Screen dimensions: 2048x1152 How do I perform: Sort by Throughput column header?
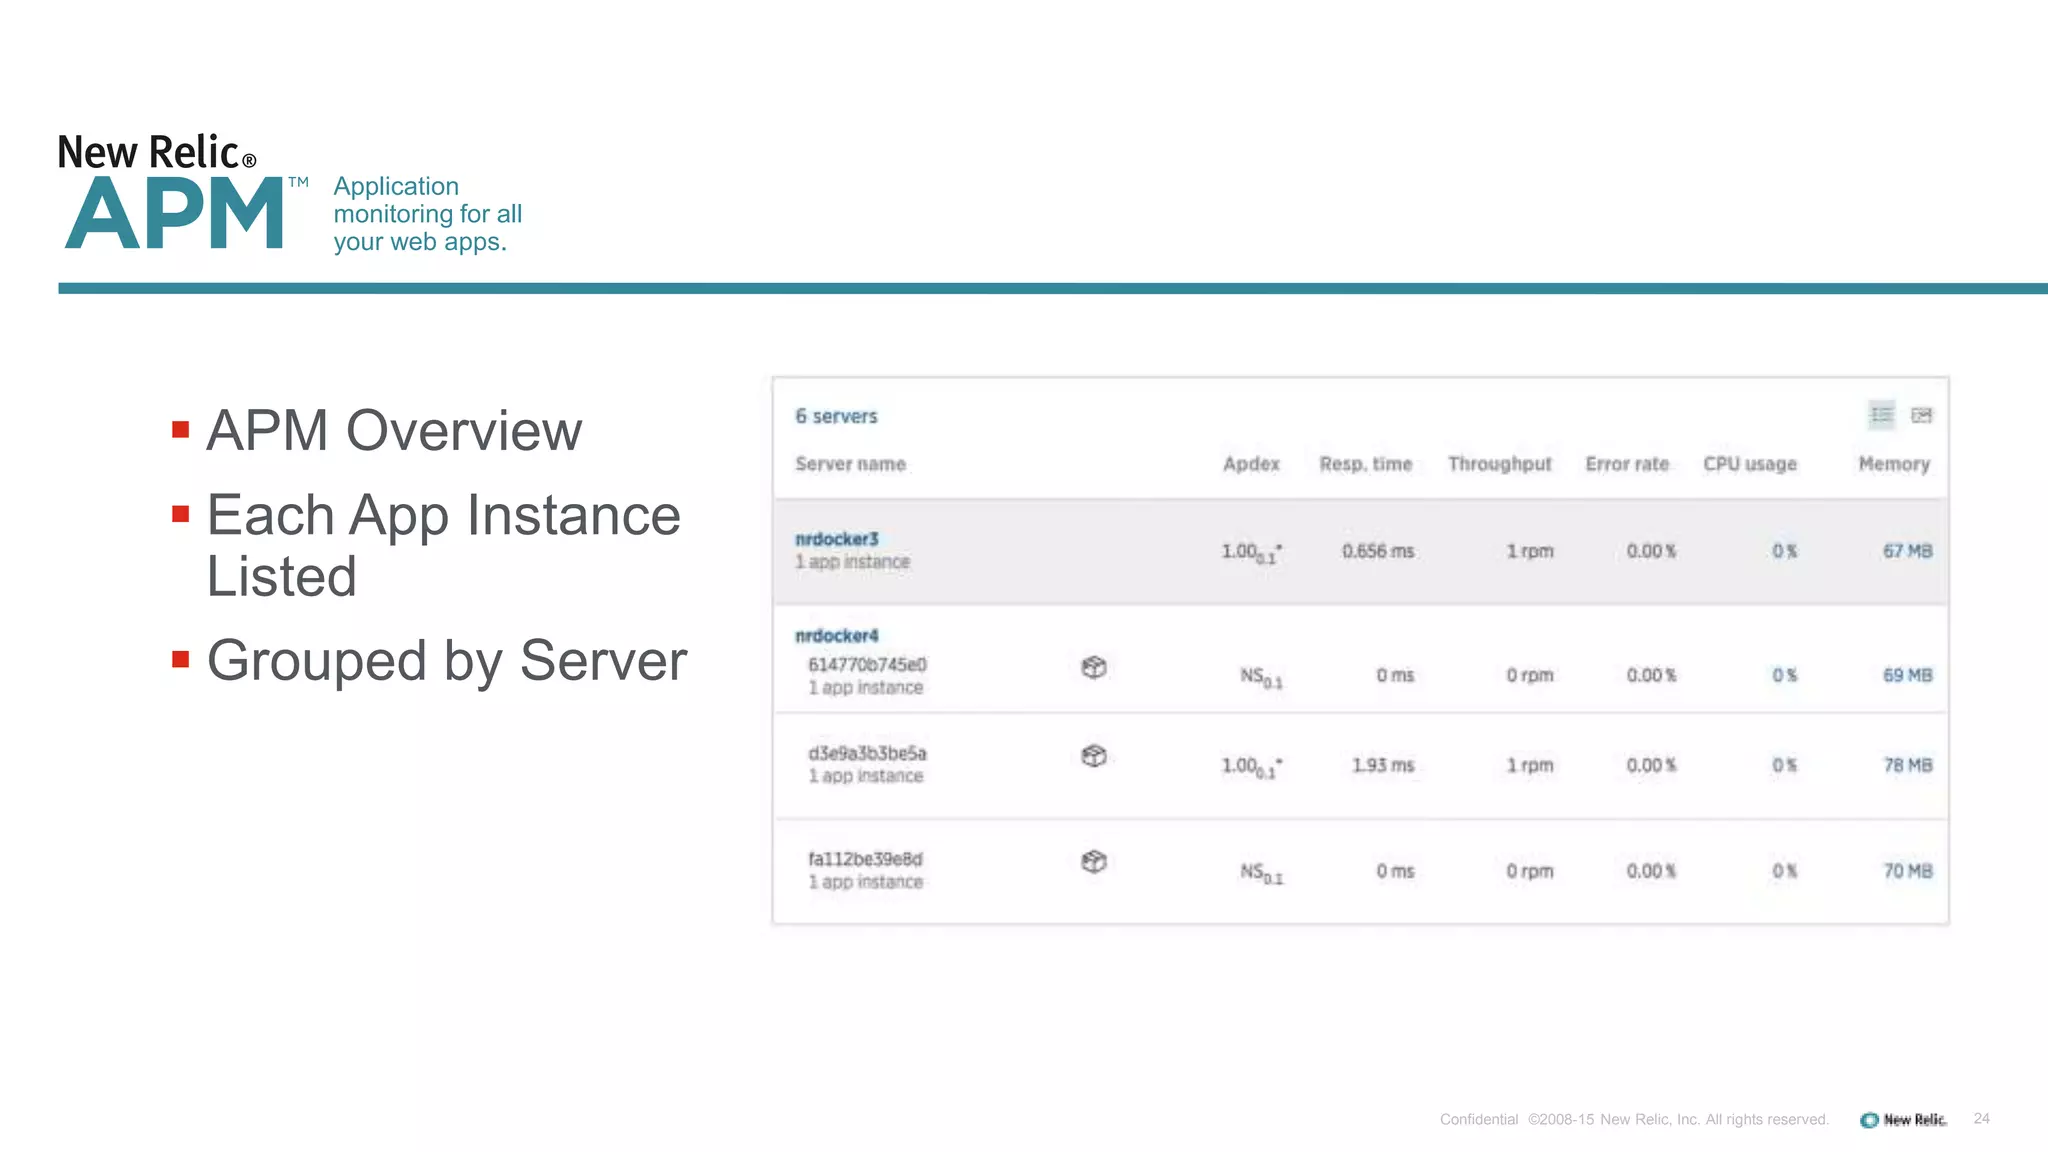(x=1499, y=464)
